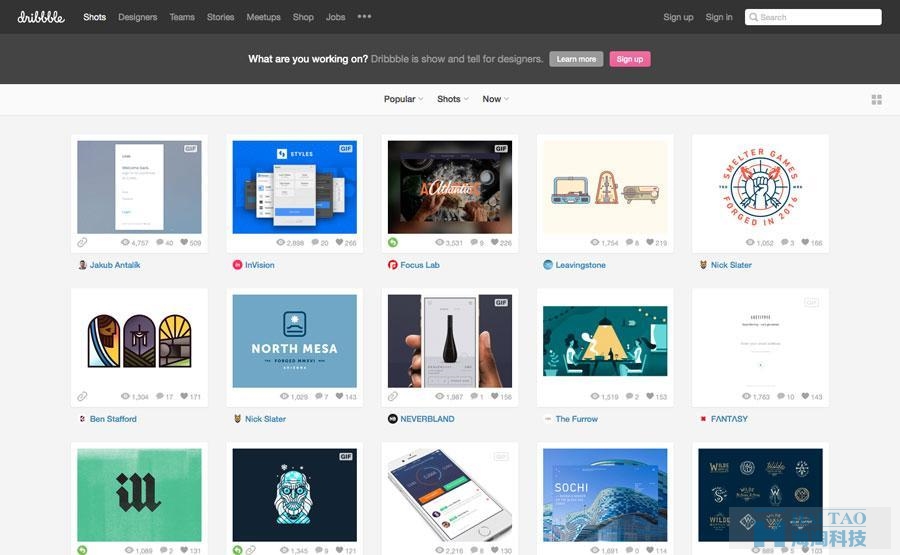900x555 pixels.
Task: Like the NORTH MESA shot via heart icon
Action: [339, 396]
